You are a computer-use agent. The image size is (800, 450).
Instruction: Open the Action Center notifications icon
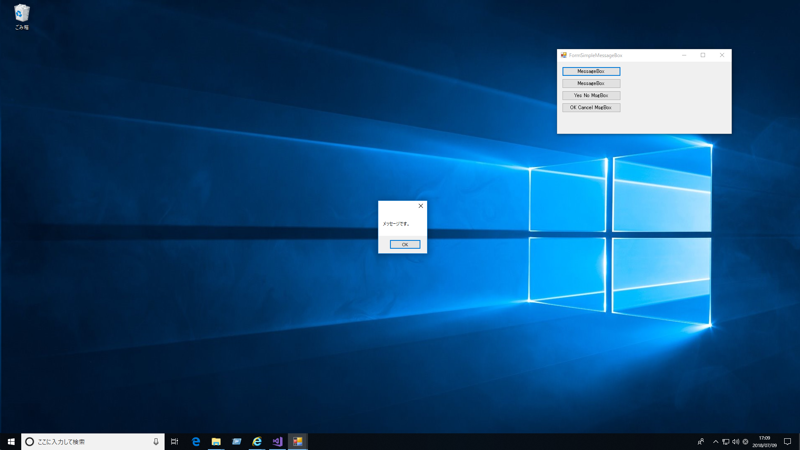pos(787,441)
